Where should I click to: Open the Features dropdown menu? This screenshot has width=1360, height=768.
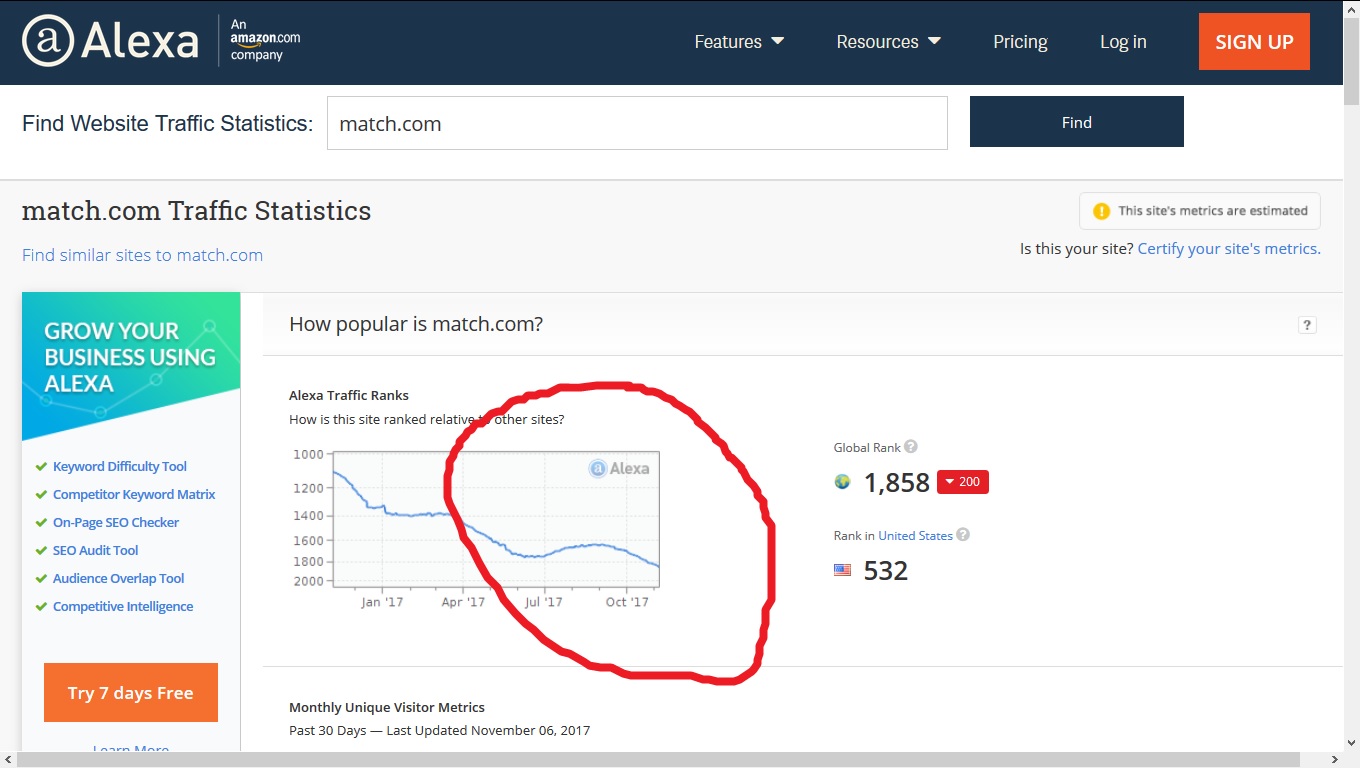click(739, 42)
